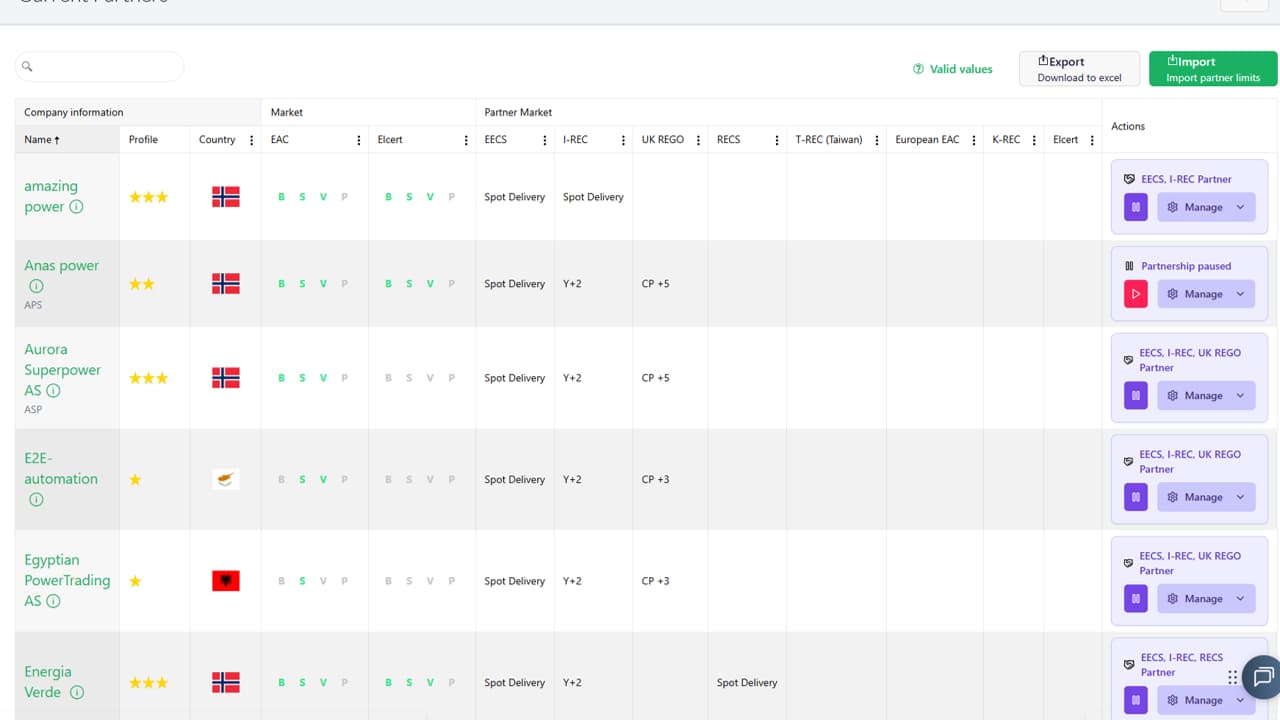Screen dimensions: 1280x720
Task: Pause partnership with amazing power
Action: pos(1135,207)
